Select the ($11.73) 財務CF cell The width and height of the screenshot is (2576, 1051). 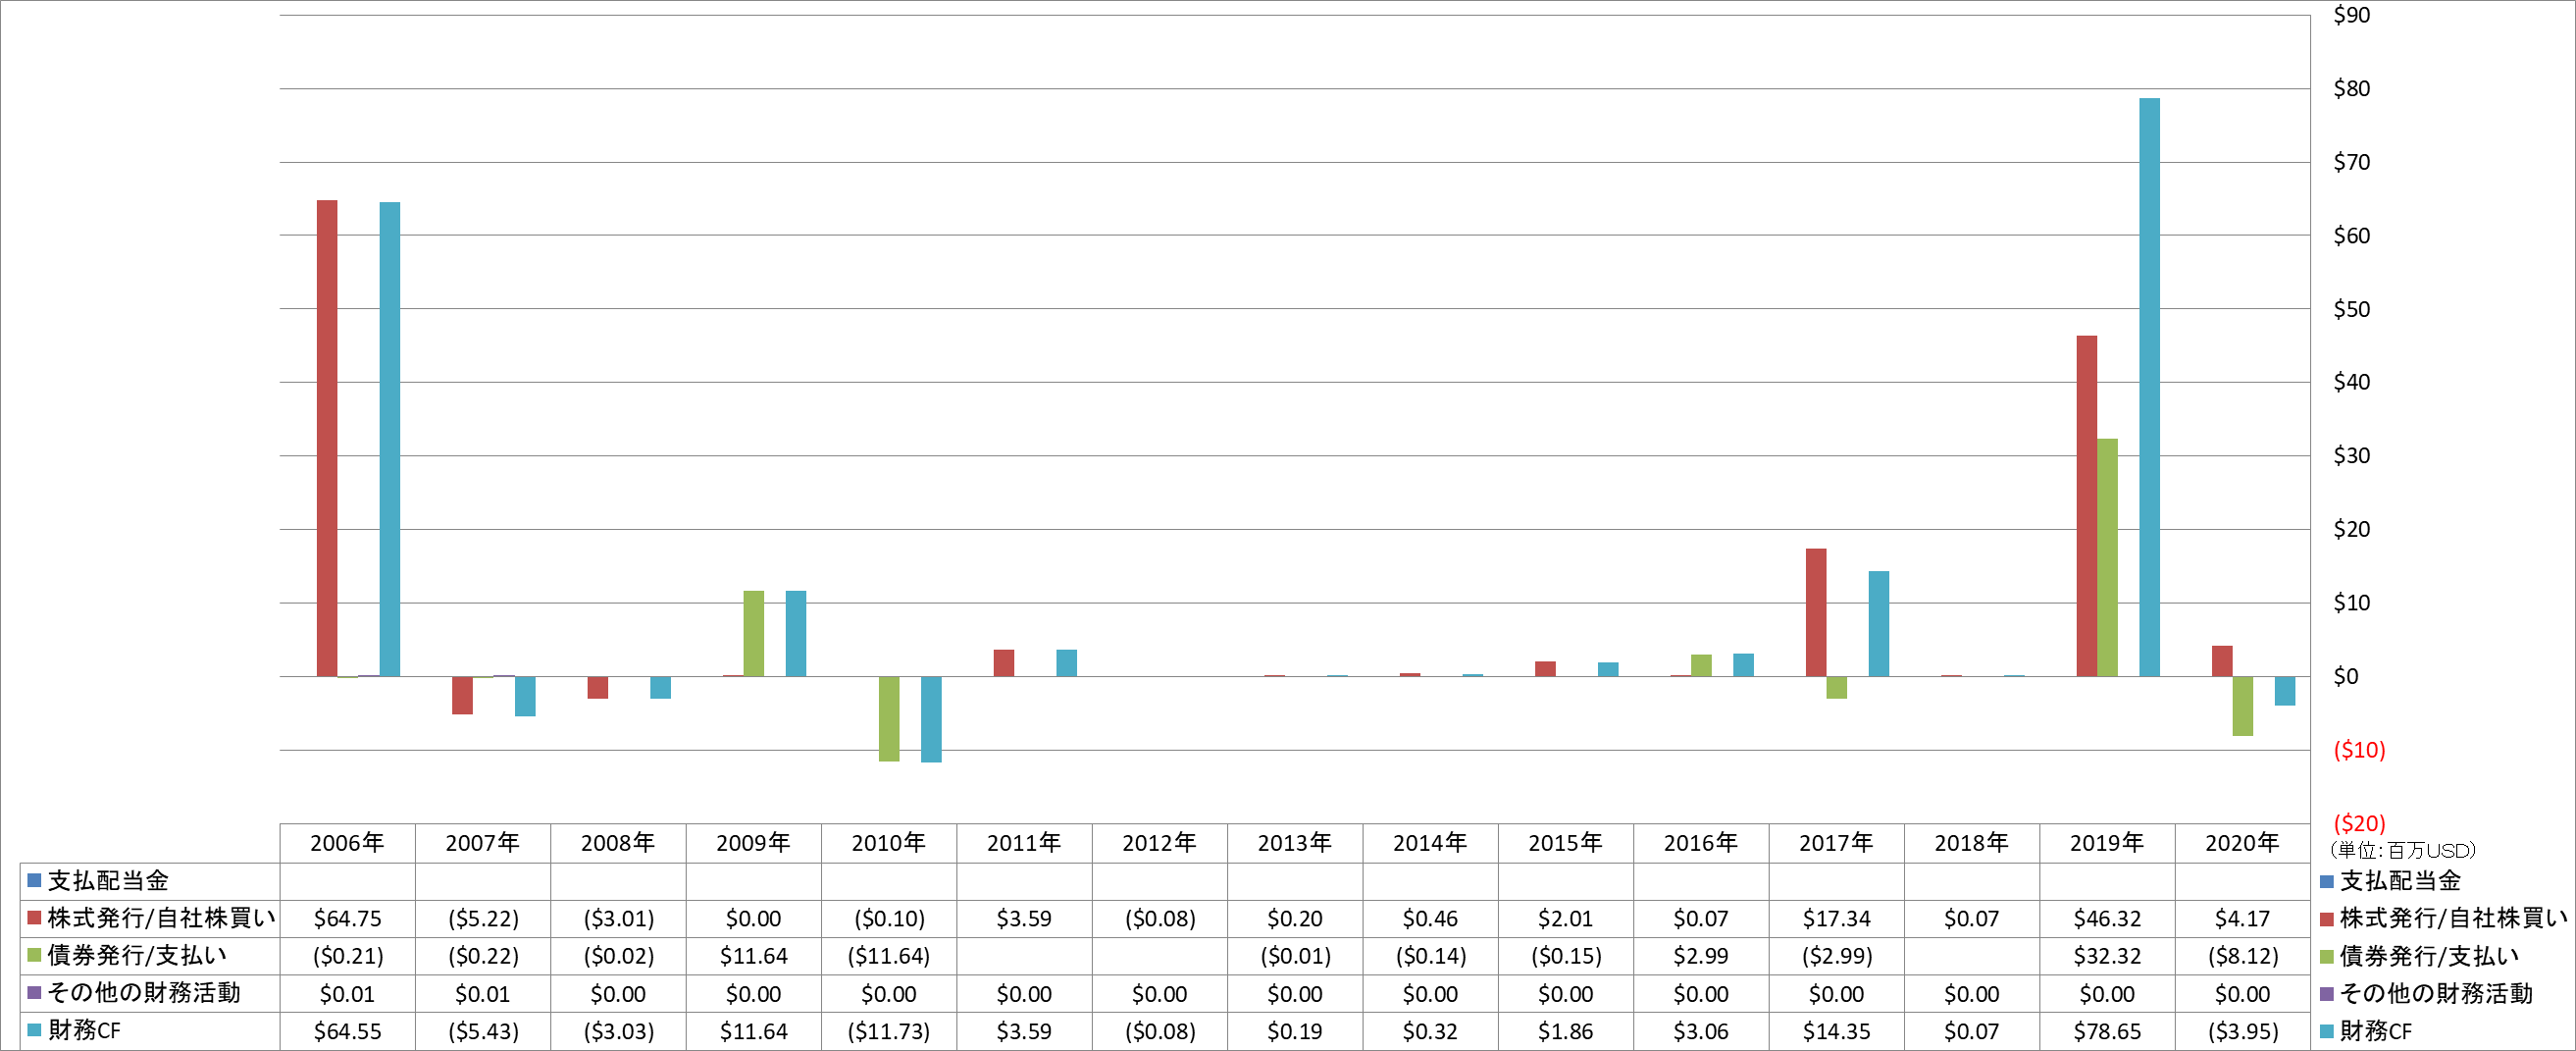pyautogui.click(x=888, y=1031)
